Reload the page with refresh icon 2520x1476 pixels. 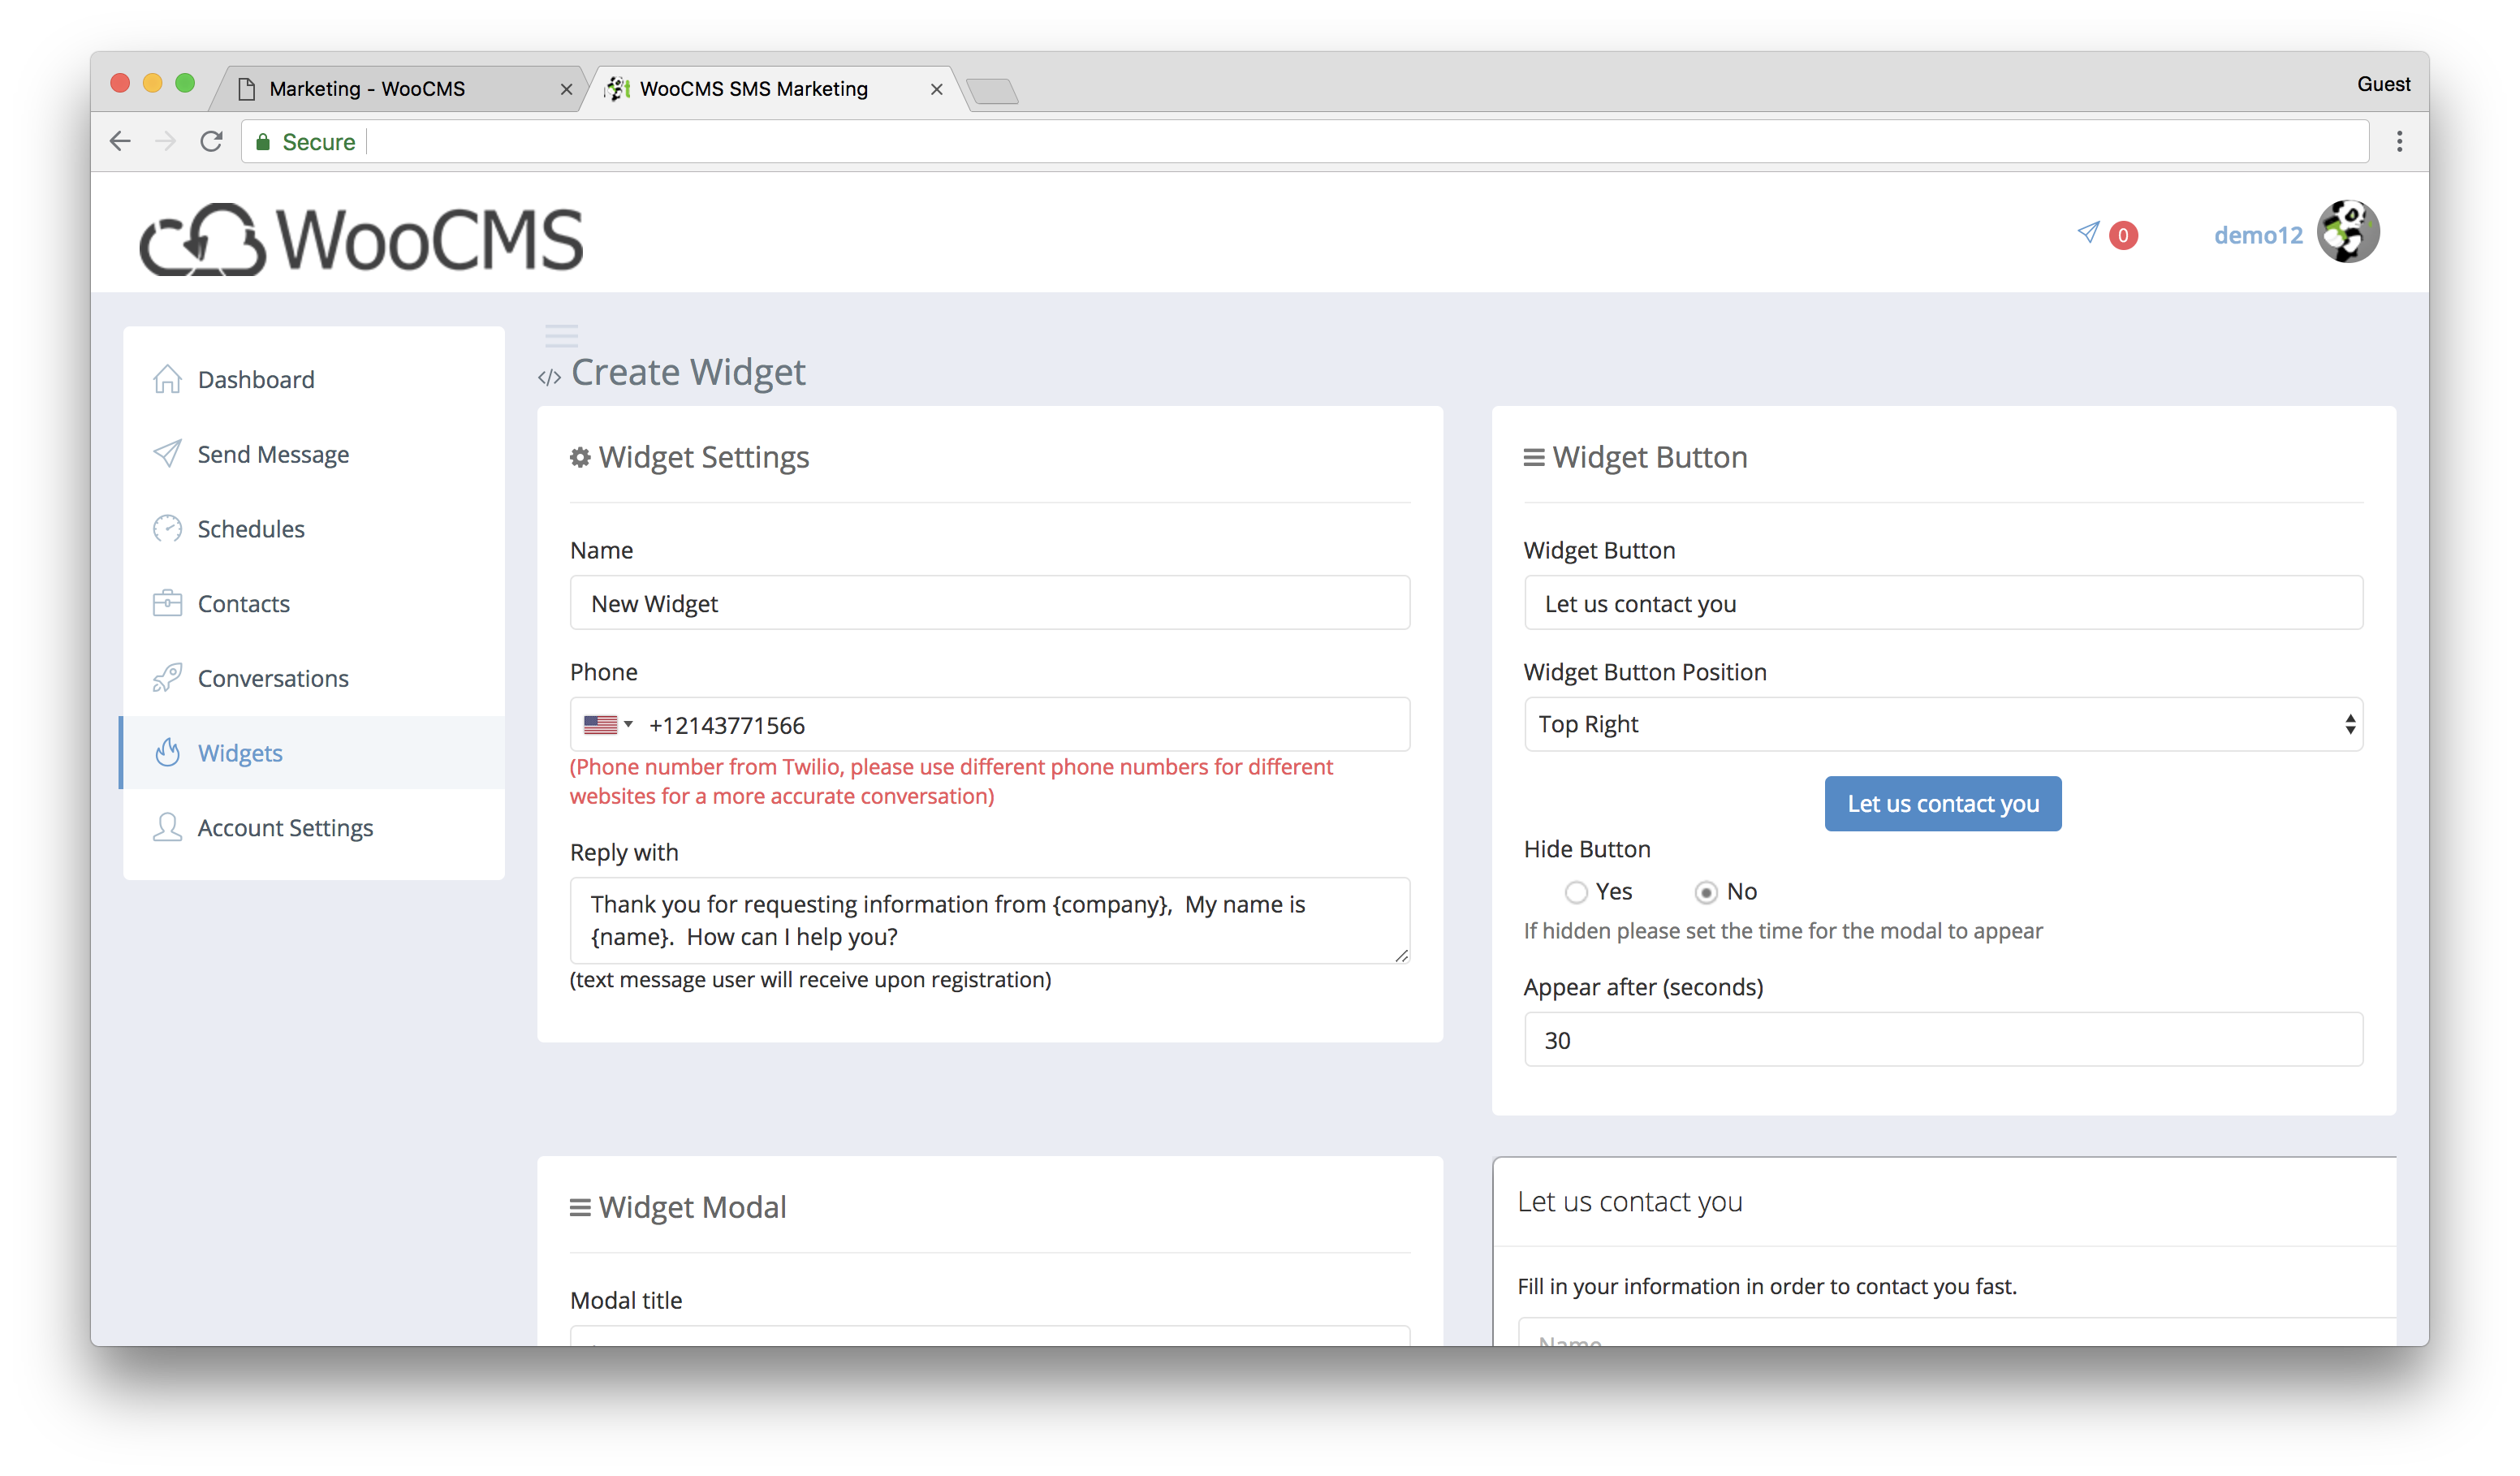[211, 142]
